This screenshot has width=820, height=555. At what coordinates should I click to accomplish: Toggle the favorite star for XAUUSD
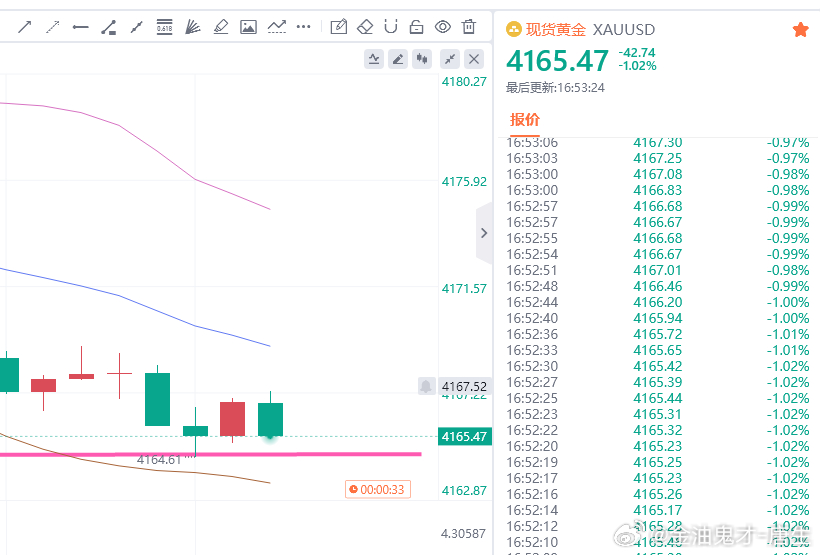coord(801,30)
